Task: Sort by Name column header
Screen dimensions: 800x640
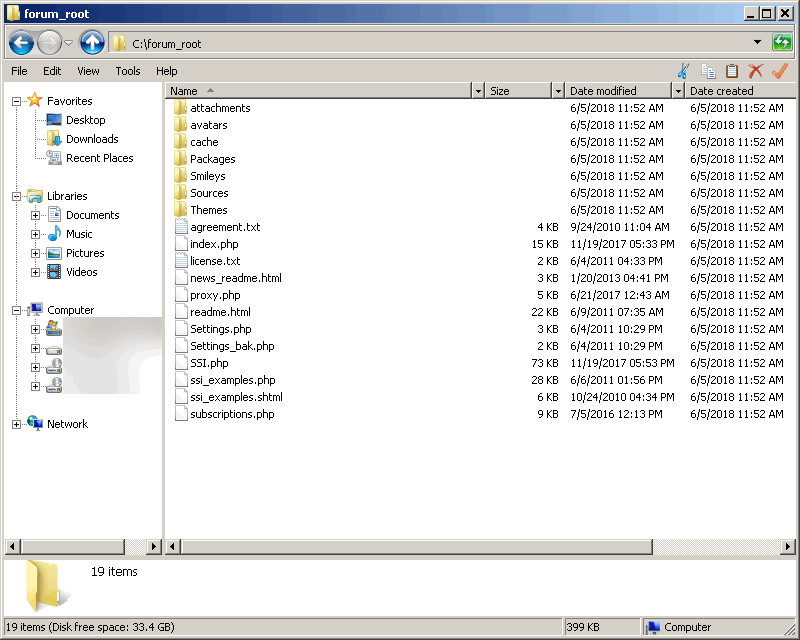Action: pyautogui.click(x=319, y=91)
